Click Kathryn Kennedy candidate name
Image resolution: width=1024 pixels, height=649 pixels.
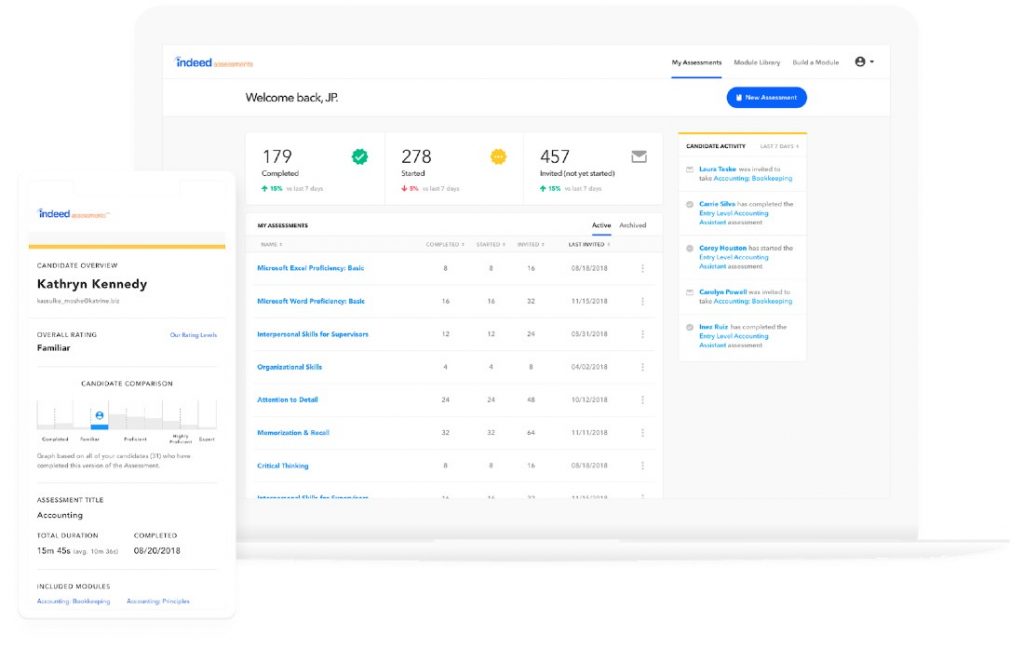[92, 284]
